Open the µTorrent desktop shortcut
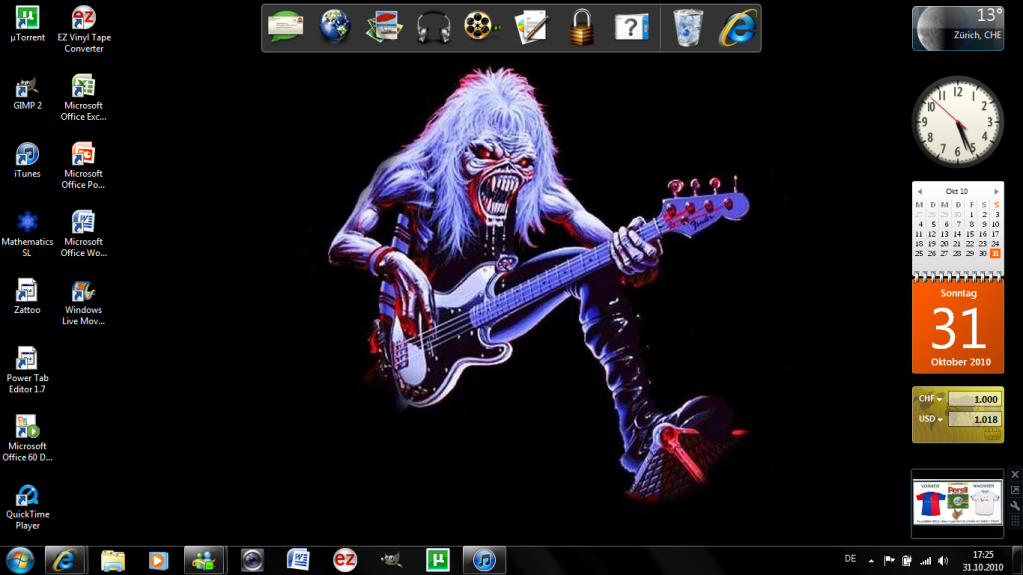This screenshot has height=575, width=1023. 27,24
